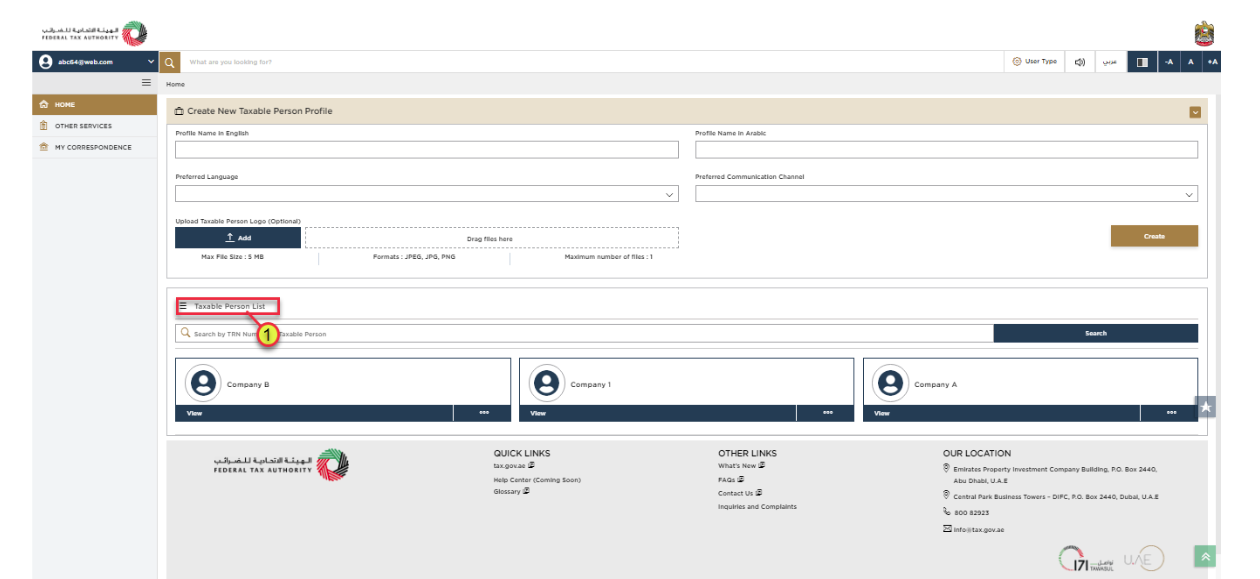Viewport: 1260px width, 579px height.
Task: Click the dark Search button
Action: 1096,333
